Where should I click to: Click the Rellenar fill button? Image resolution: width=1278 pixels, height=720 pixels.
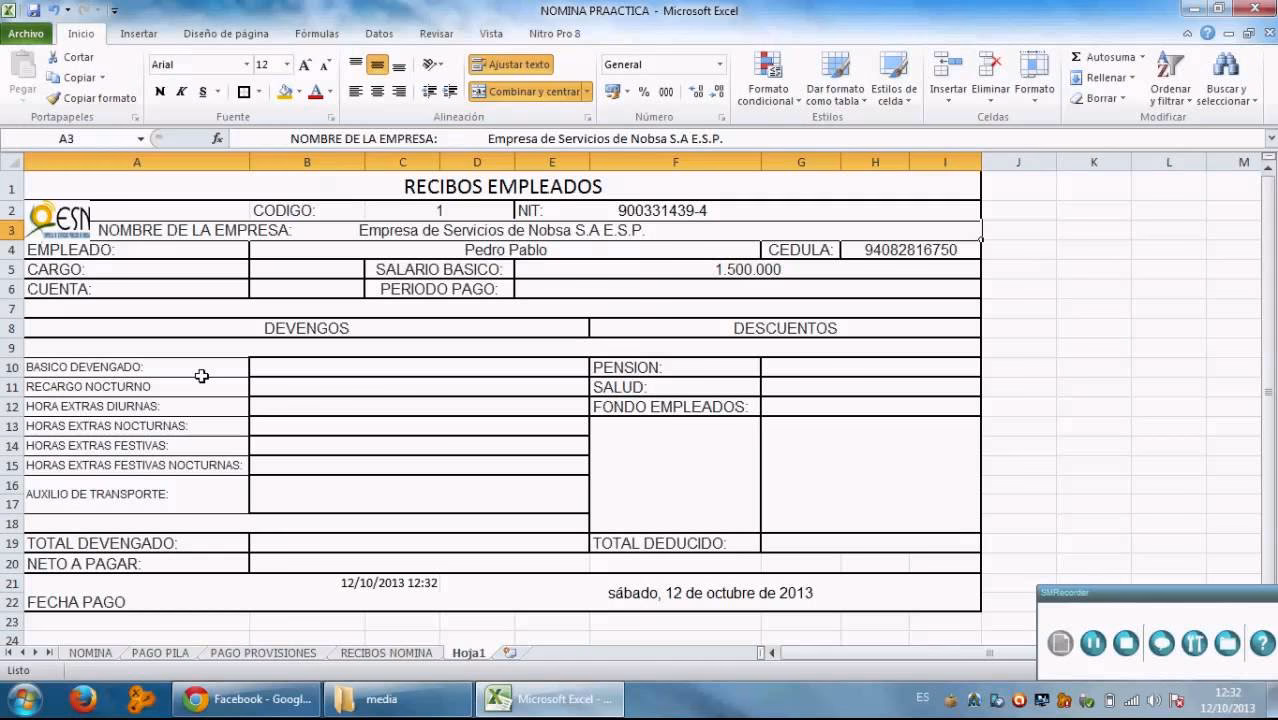coord(1102,78)
